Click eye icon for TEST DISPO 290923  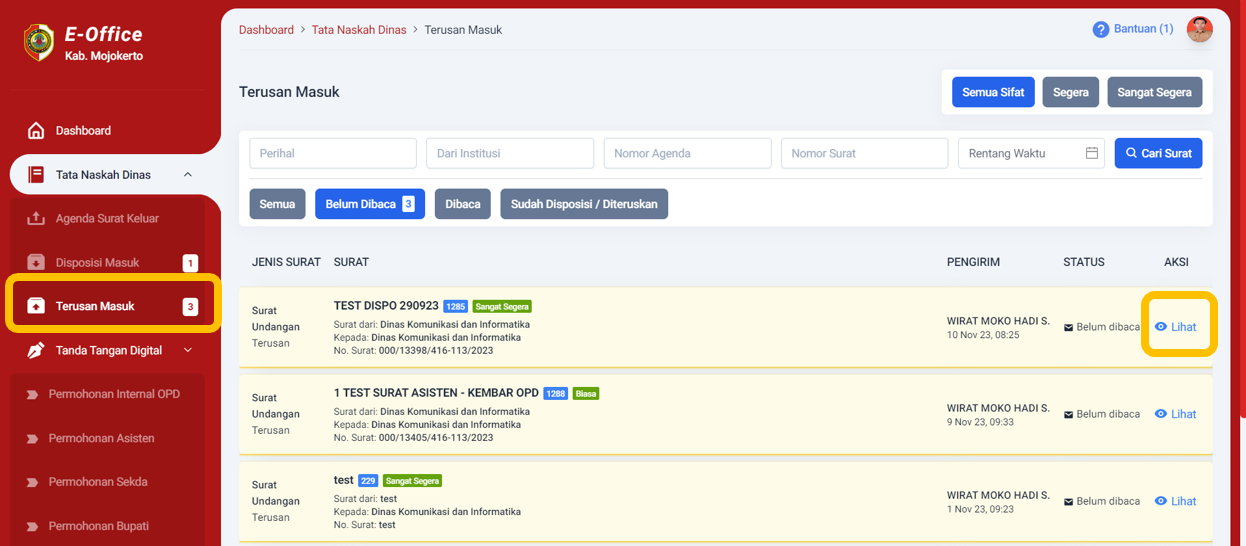(x=1161, y=327)
